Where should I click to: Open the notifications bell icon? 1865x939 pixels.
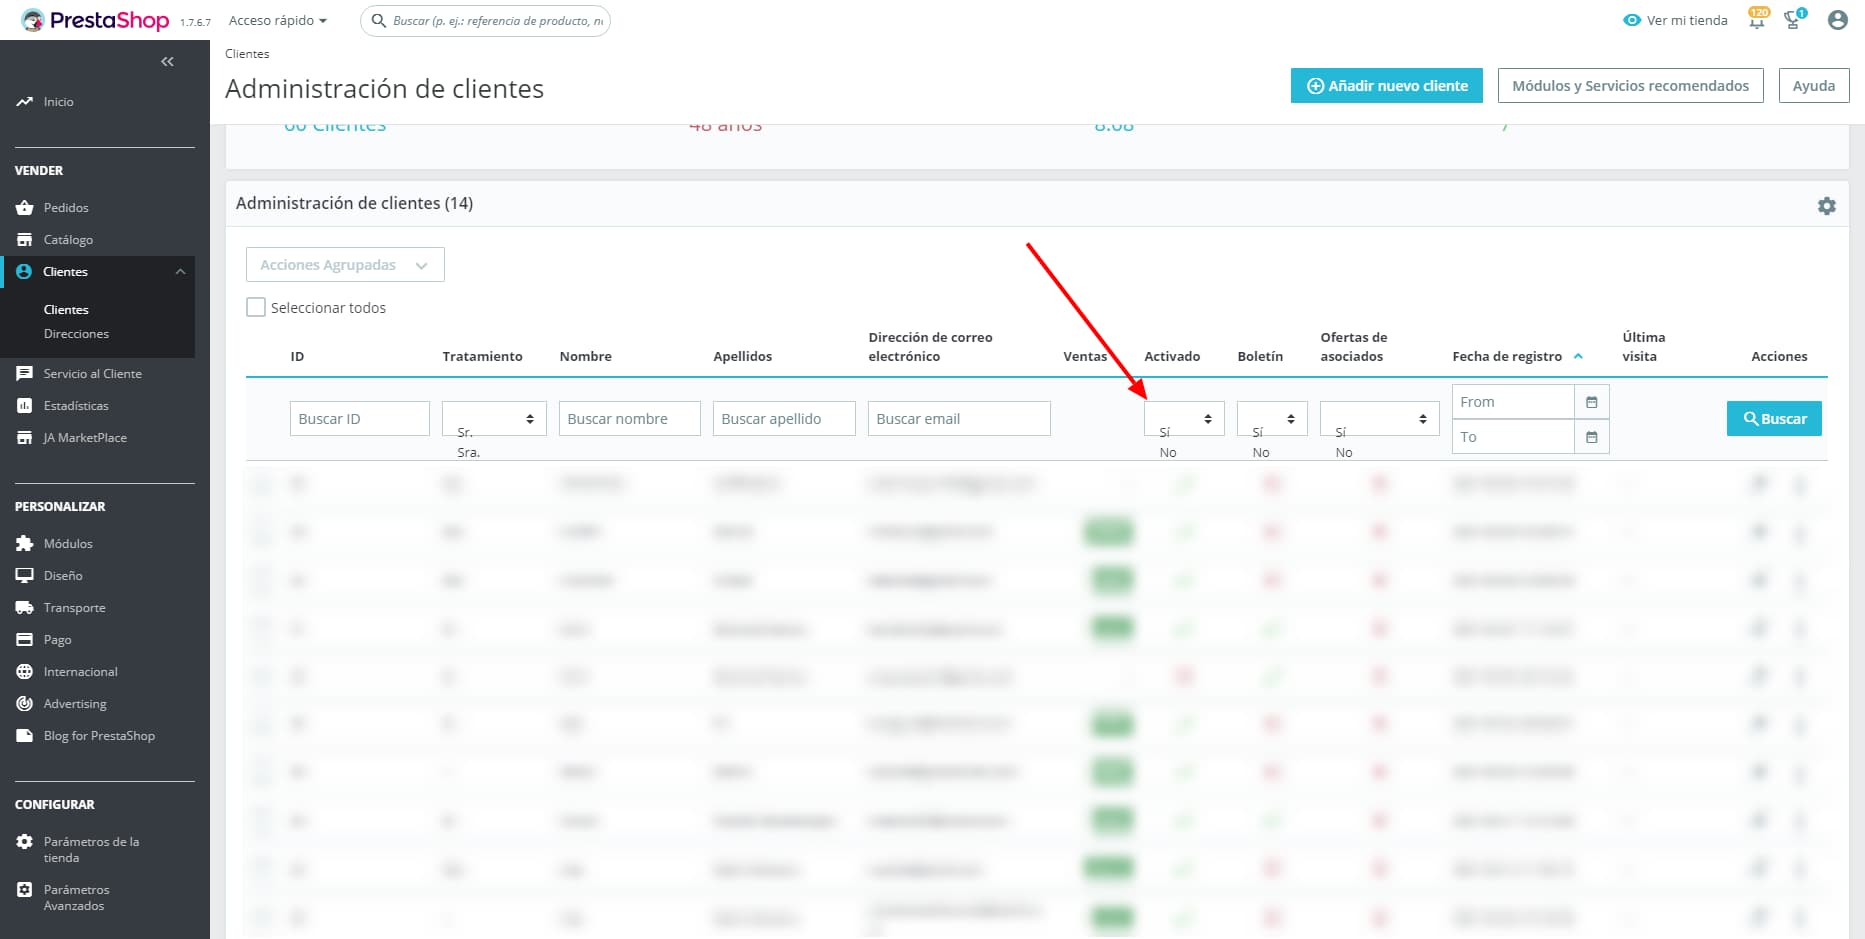click(1757, 20)
